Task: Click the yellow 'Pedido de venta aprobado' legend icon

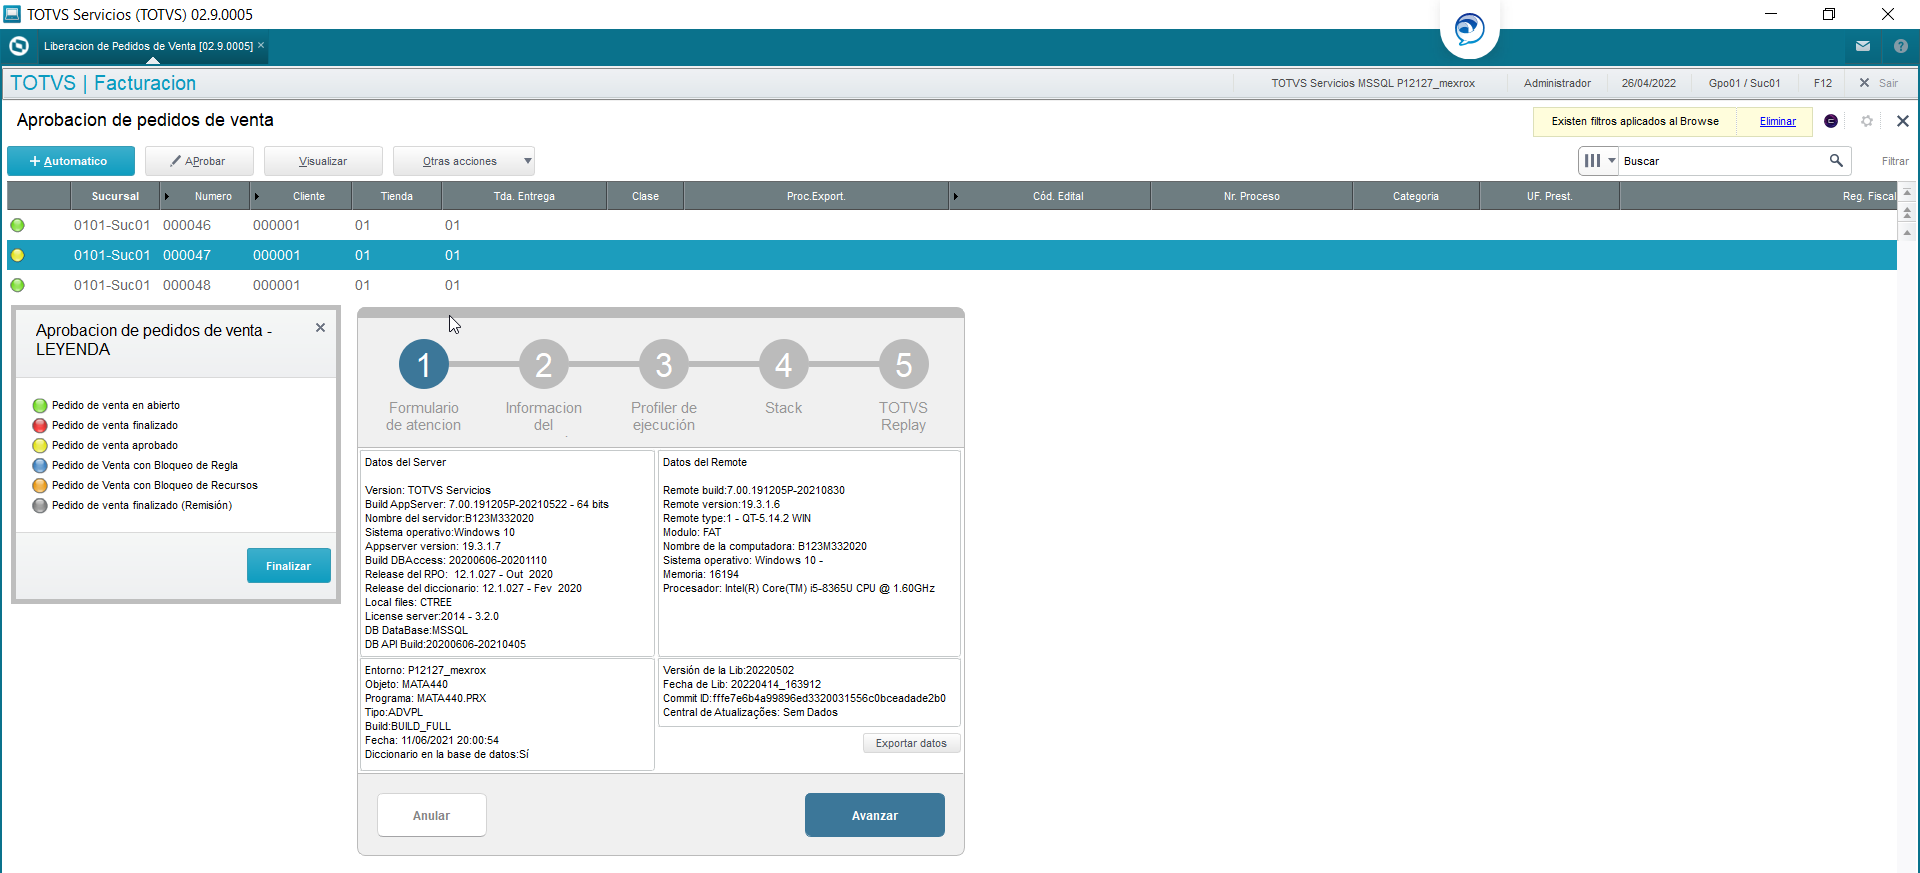Action: pos(40,445)
